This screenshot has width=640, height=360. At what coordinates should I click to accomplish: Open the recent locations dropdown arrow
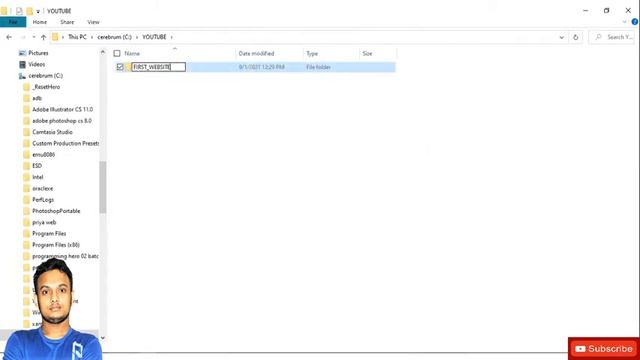[x=34, y=37]
